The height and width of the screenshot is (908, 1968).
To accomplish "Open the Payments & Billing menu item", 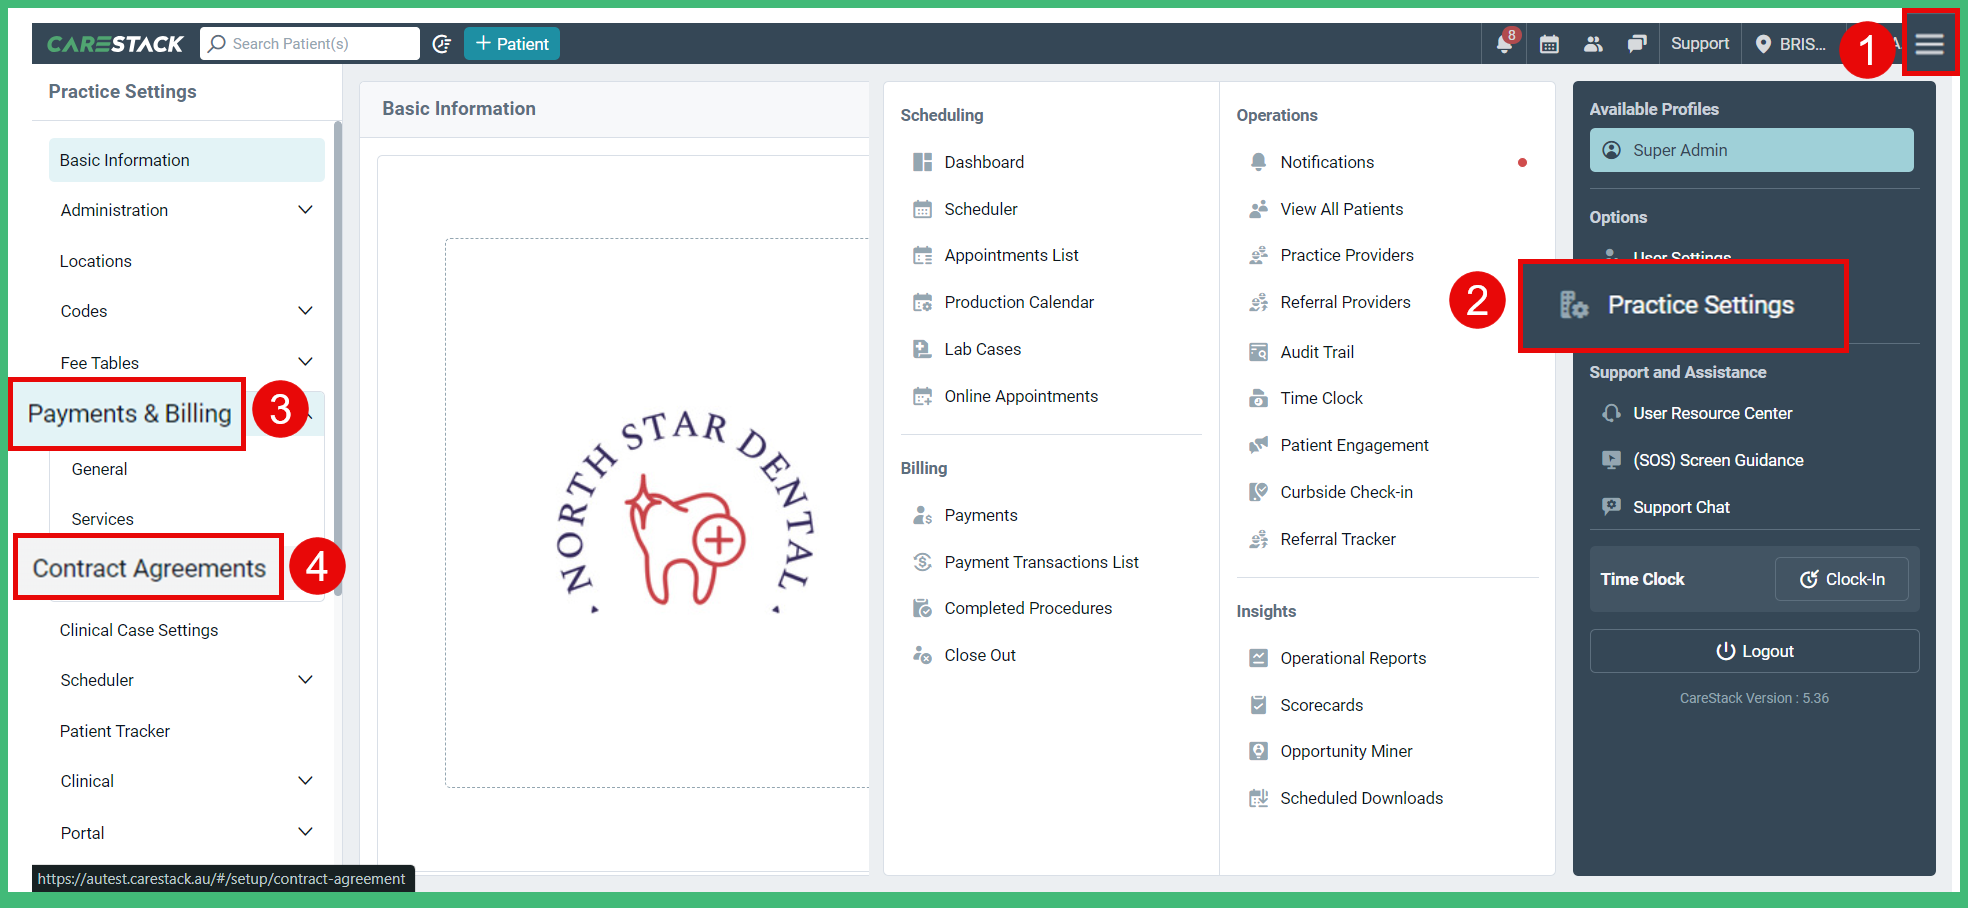I will click(x=126, y=413).
